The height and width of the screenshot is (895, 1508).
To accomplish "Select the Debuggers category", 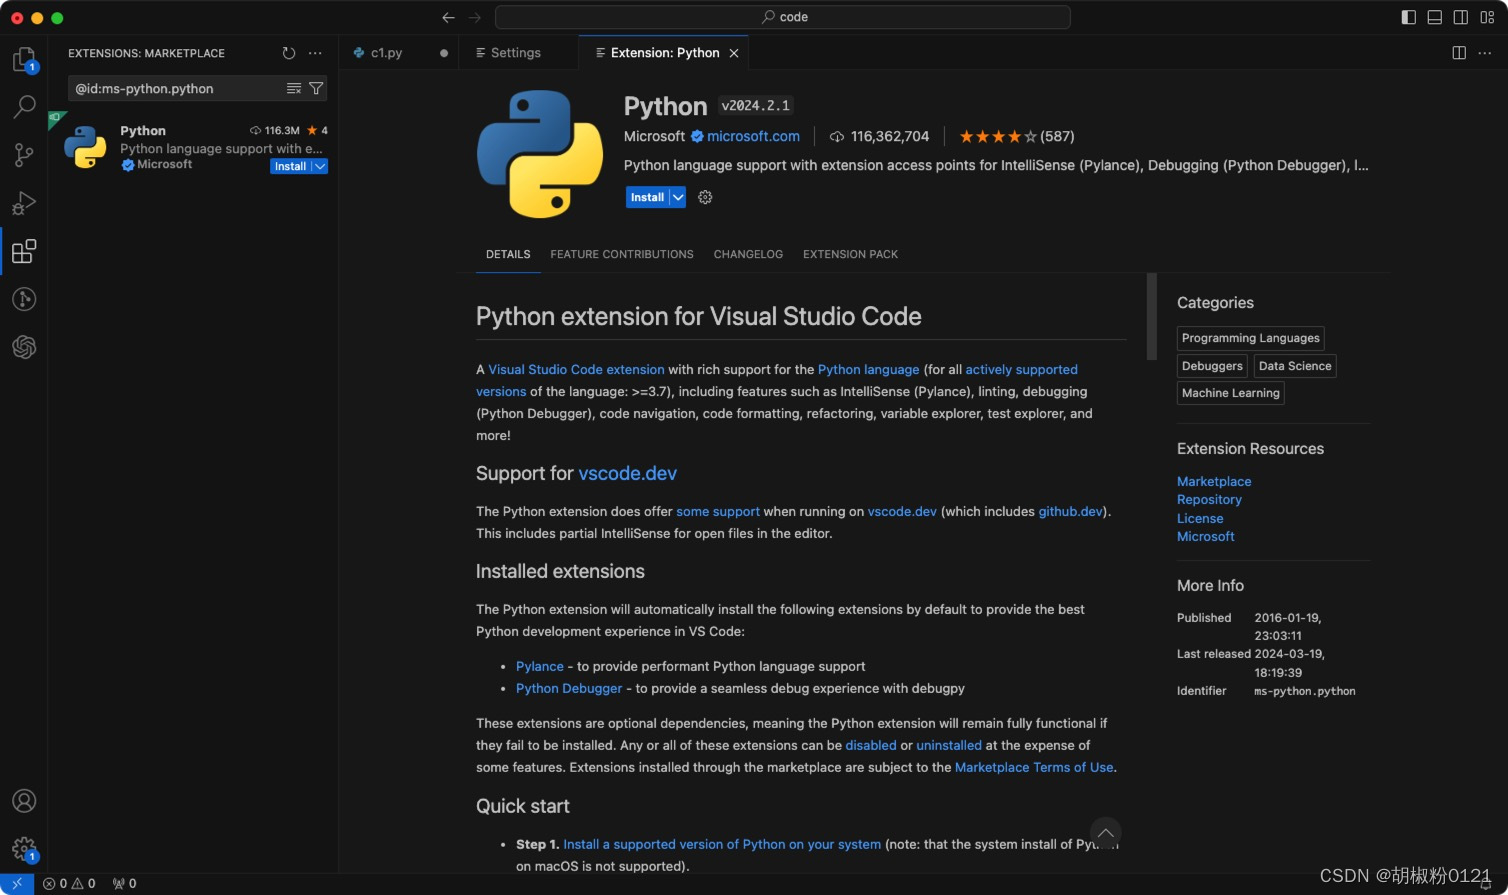I will 1212,366.
